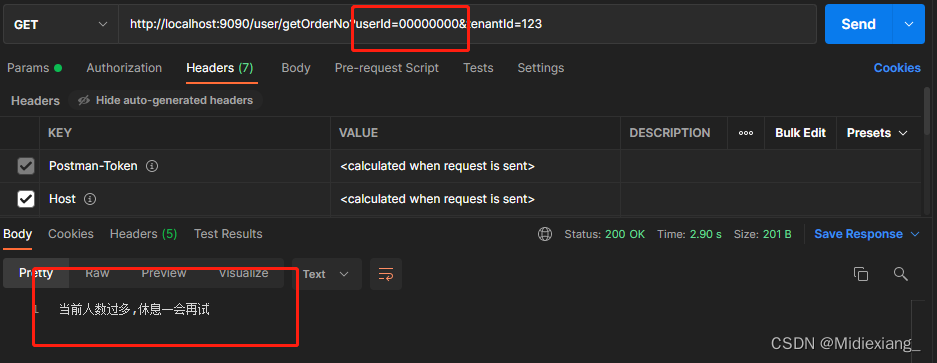Expand the Presets dropdown

(877, 133)
